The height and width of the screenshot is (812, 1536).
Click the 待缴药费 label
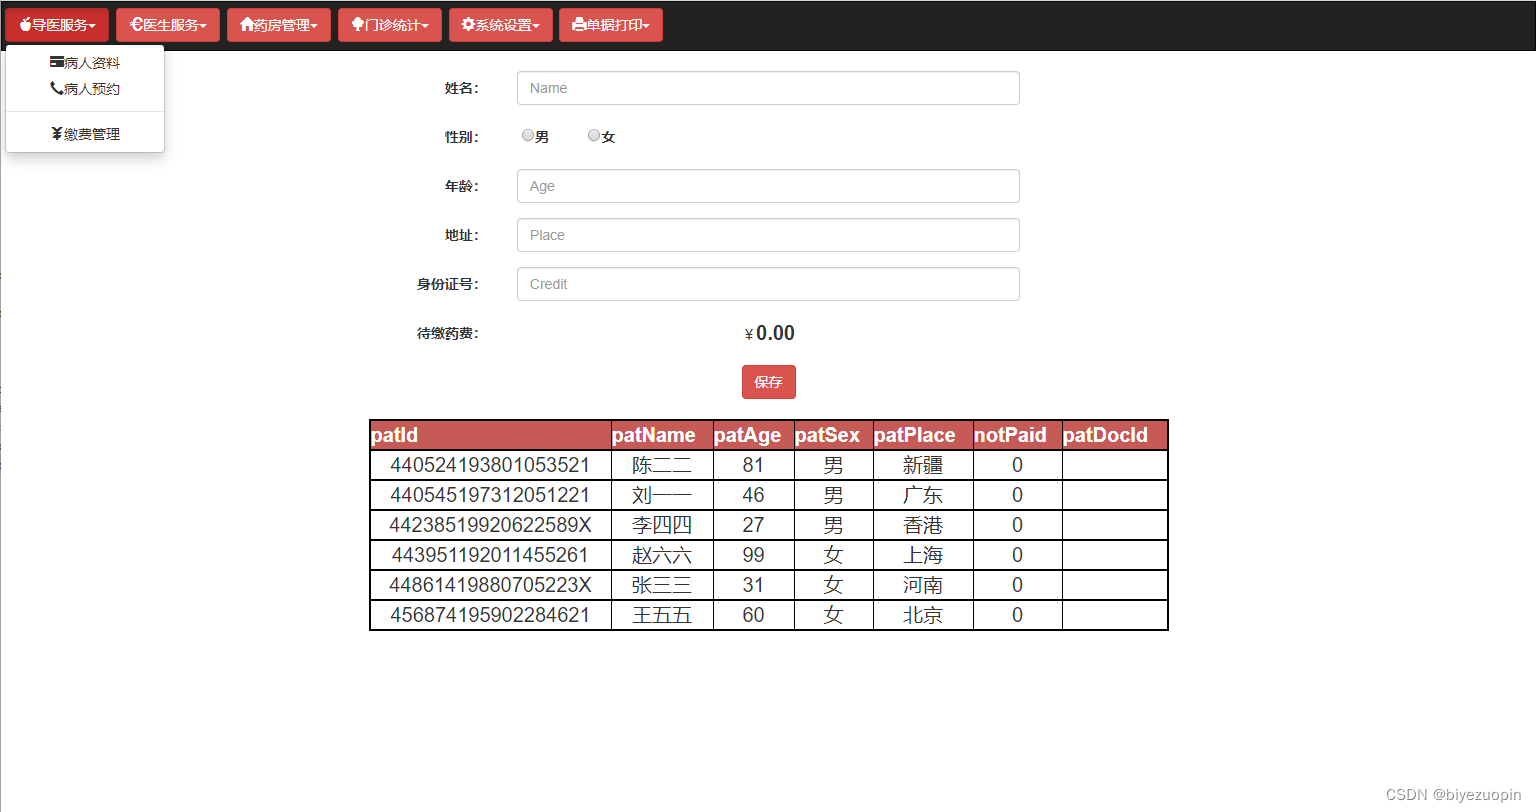coord(447,333)
